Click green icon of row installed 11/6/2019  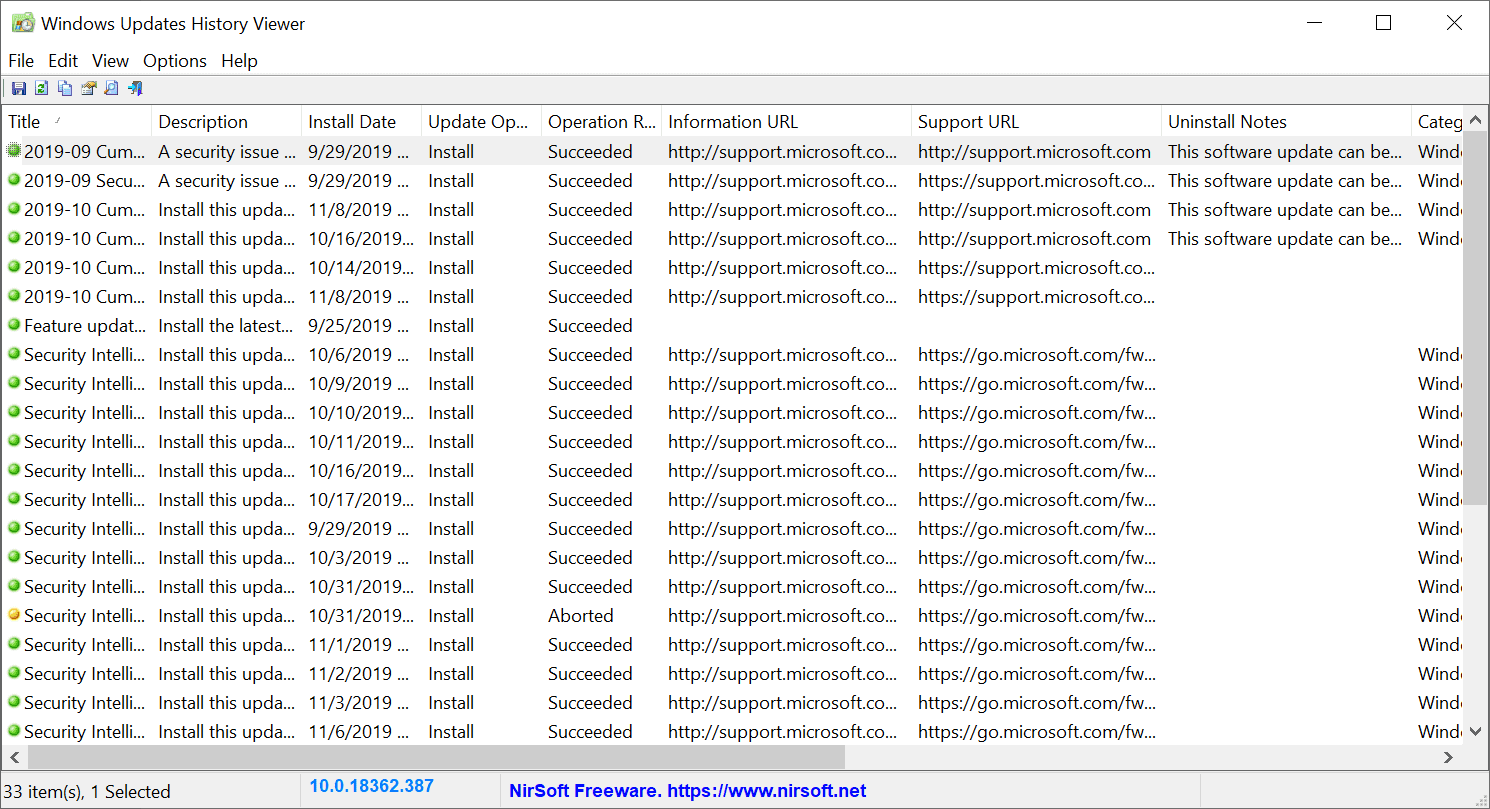[14, 731]
